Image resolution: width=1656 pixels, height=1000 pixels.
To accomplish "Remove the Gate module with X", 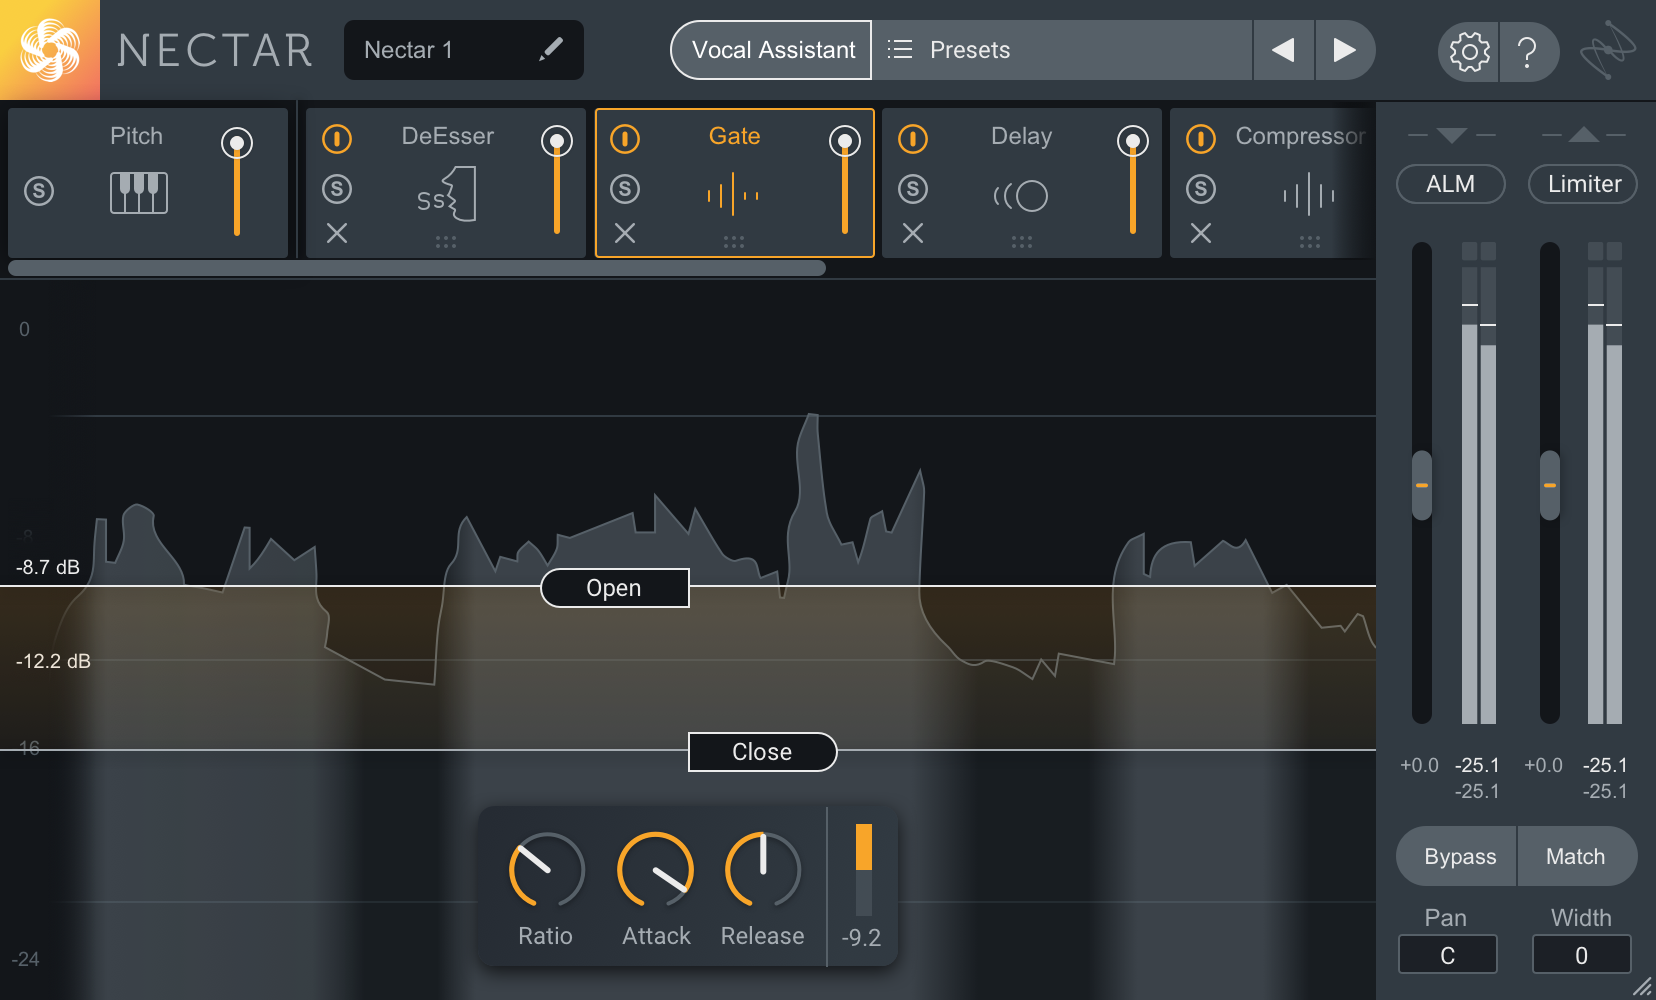I will [625, 233].
